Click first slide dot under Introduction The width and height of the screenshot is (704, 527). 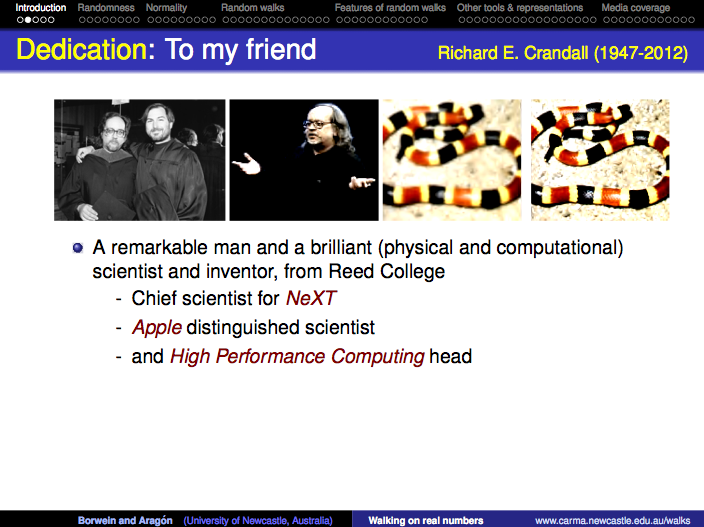[19, 19]
